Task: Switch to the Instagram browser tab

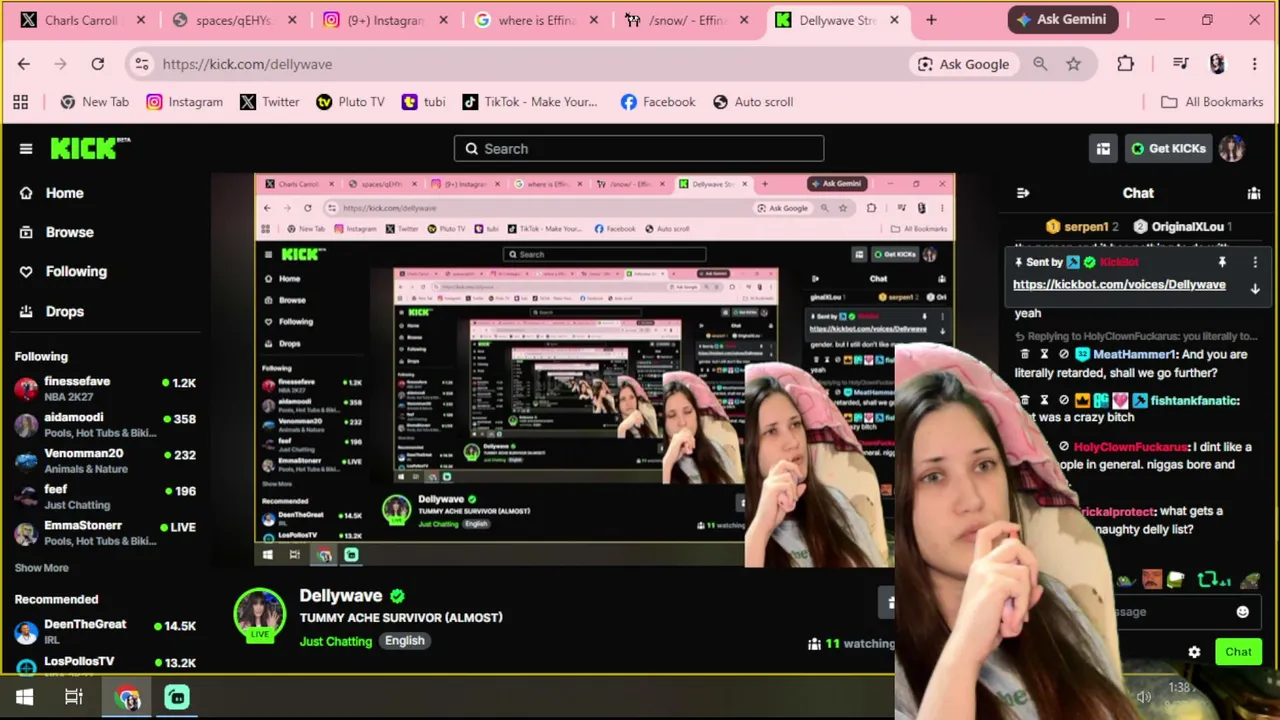Action: pos(385,20)
